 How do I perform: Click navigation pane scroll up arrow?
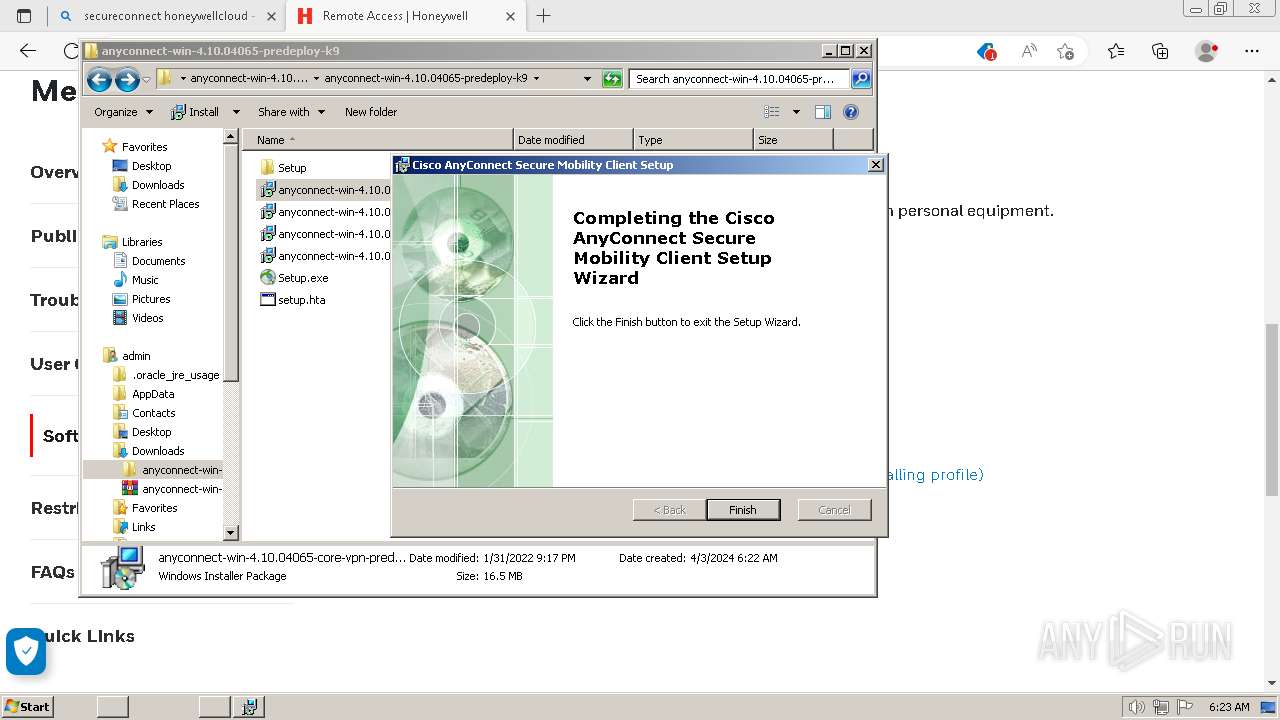click(x=231, y=136)
